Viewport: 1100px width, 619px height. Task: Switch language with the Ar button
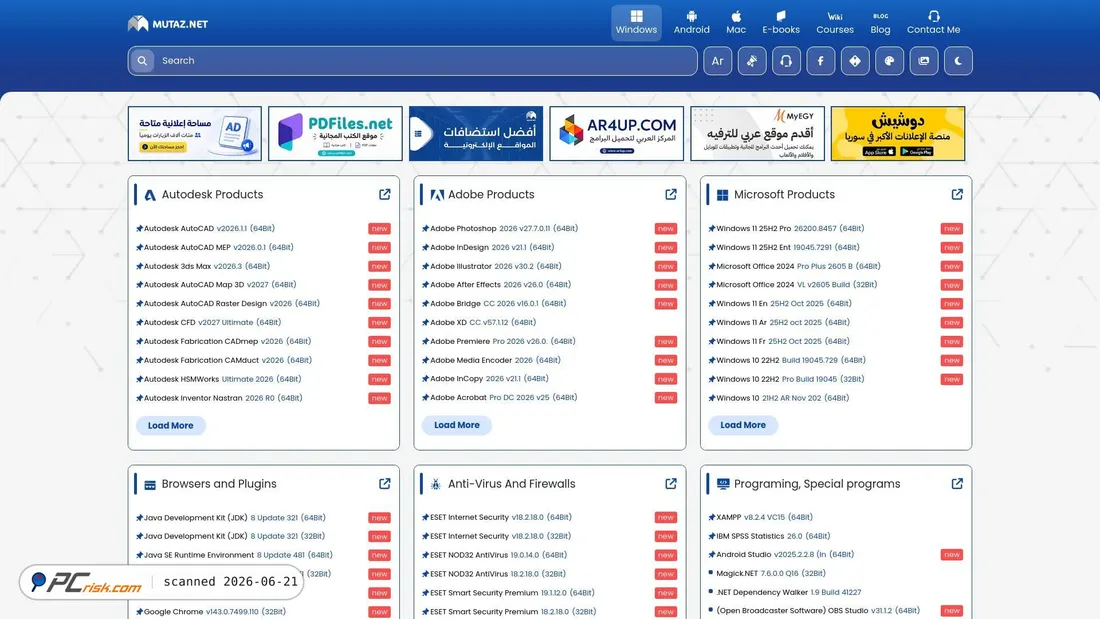pyautogui.click(x=717, y=61)
